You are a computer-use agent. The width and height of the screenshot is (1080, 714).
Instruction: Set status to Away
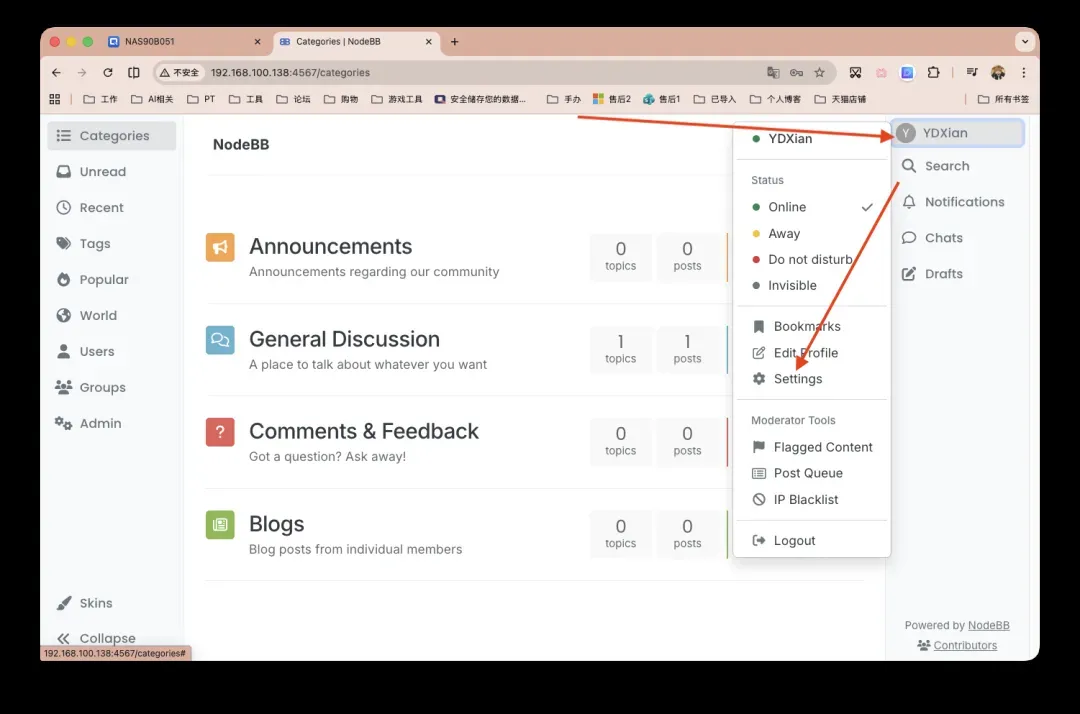784,233
